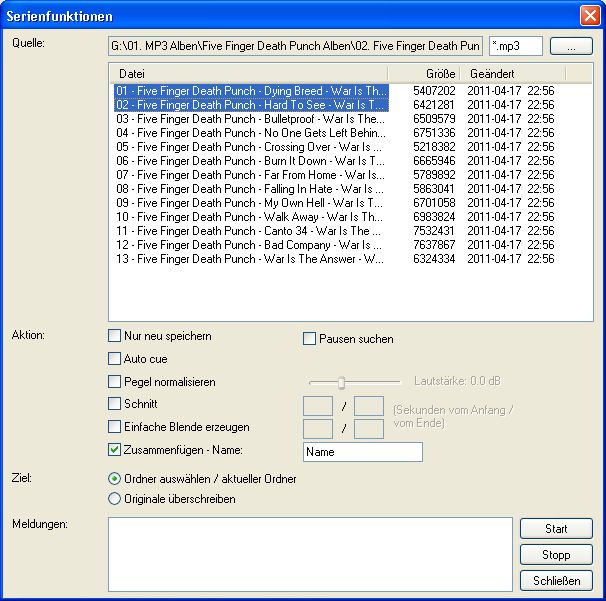Enable the Nur neu speichern checkbox

114,335
